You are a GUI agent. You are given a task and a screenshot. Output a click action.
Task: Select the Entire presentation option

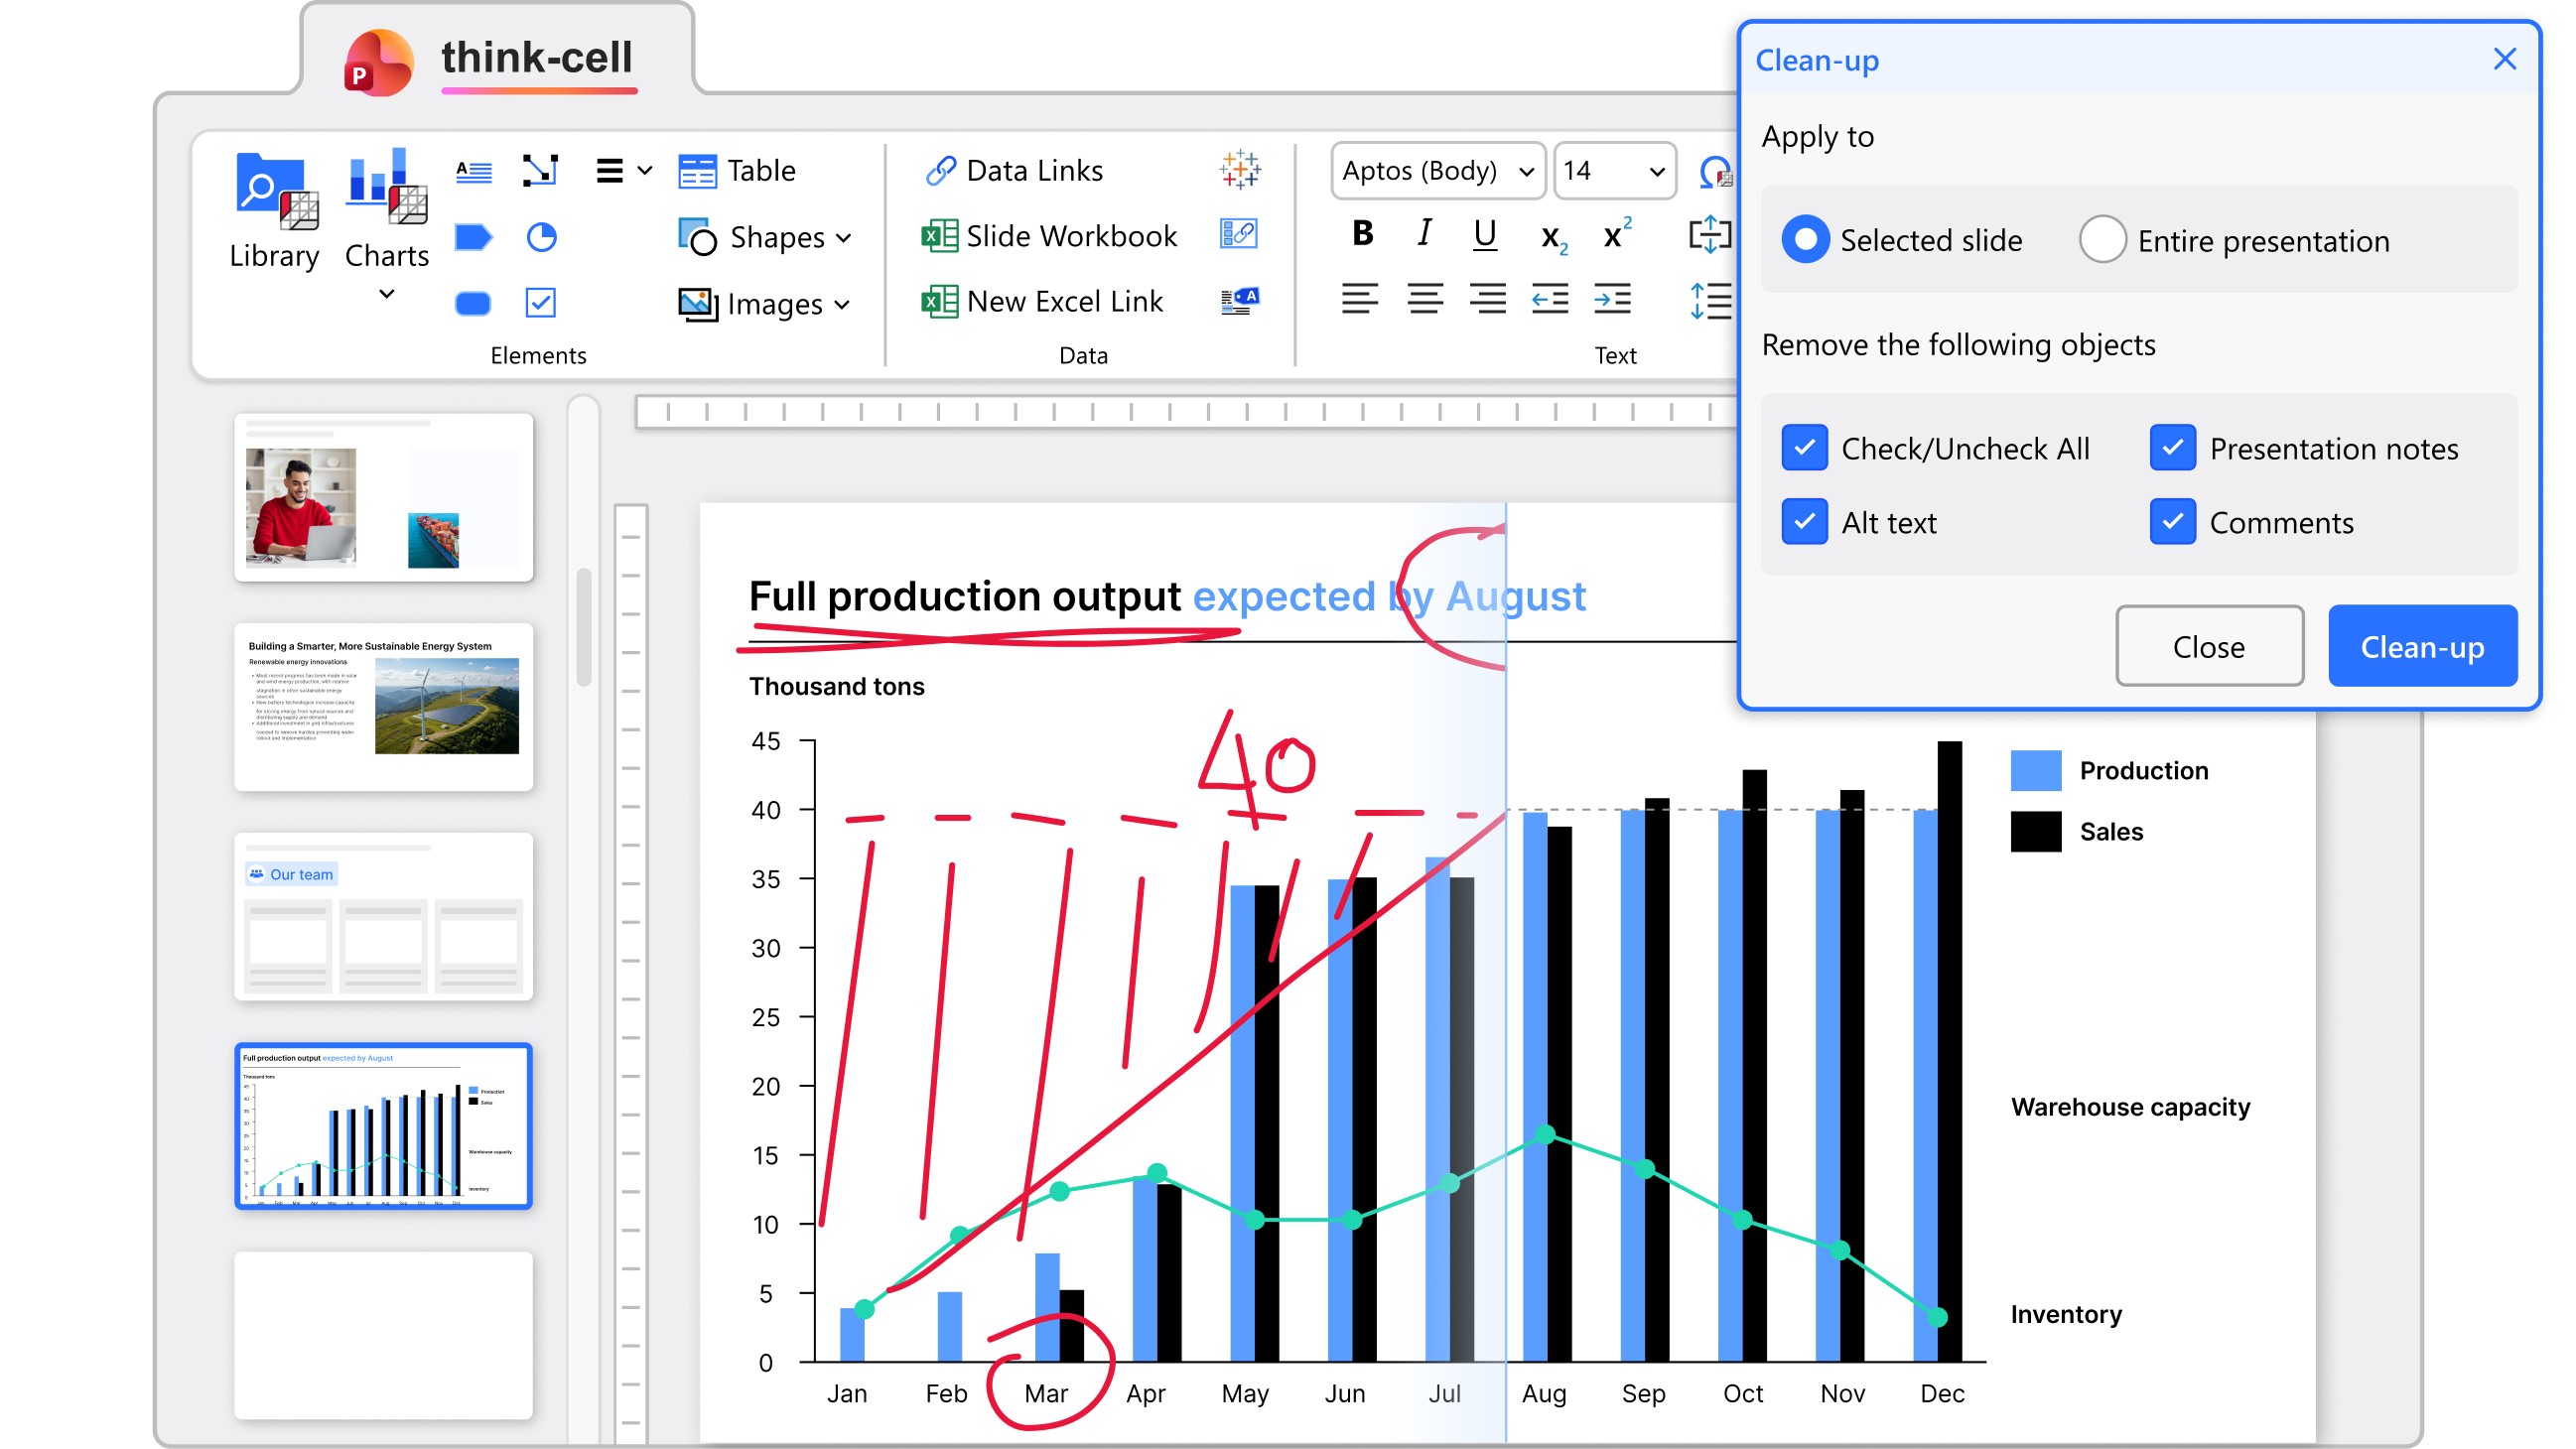[2102, 241]
